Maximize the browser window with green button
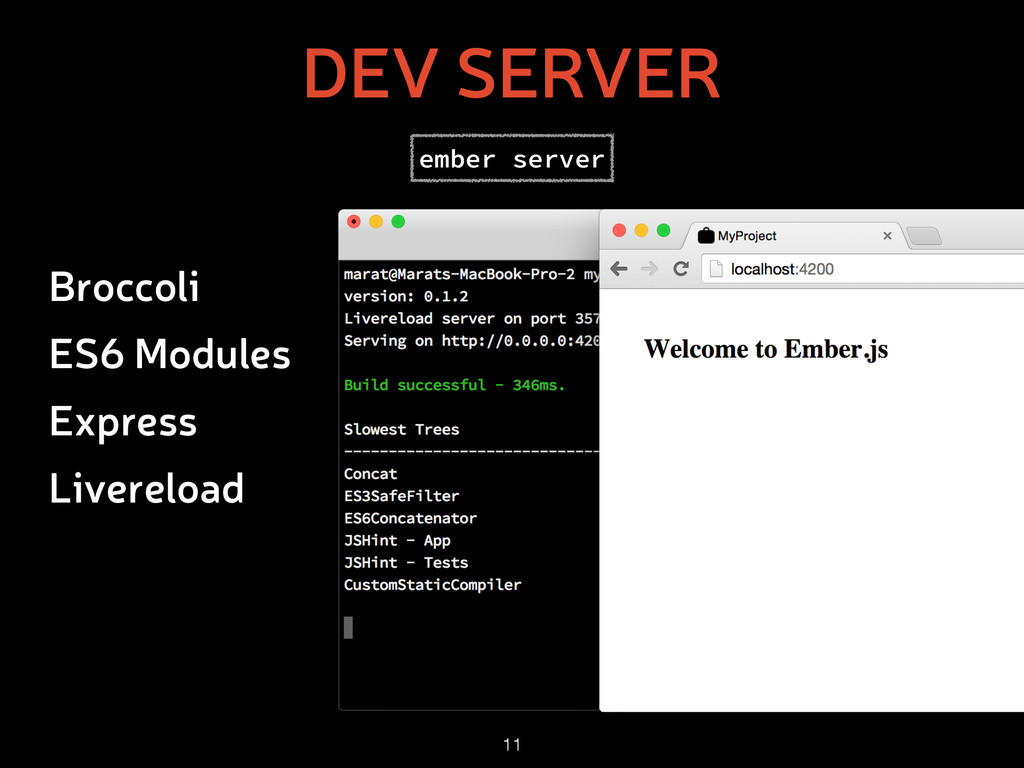The height and width of the screenshot is (768, 1024). coord(664,230)
